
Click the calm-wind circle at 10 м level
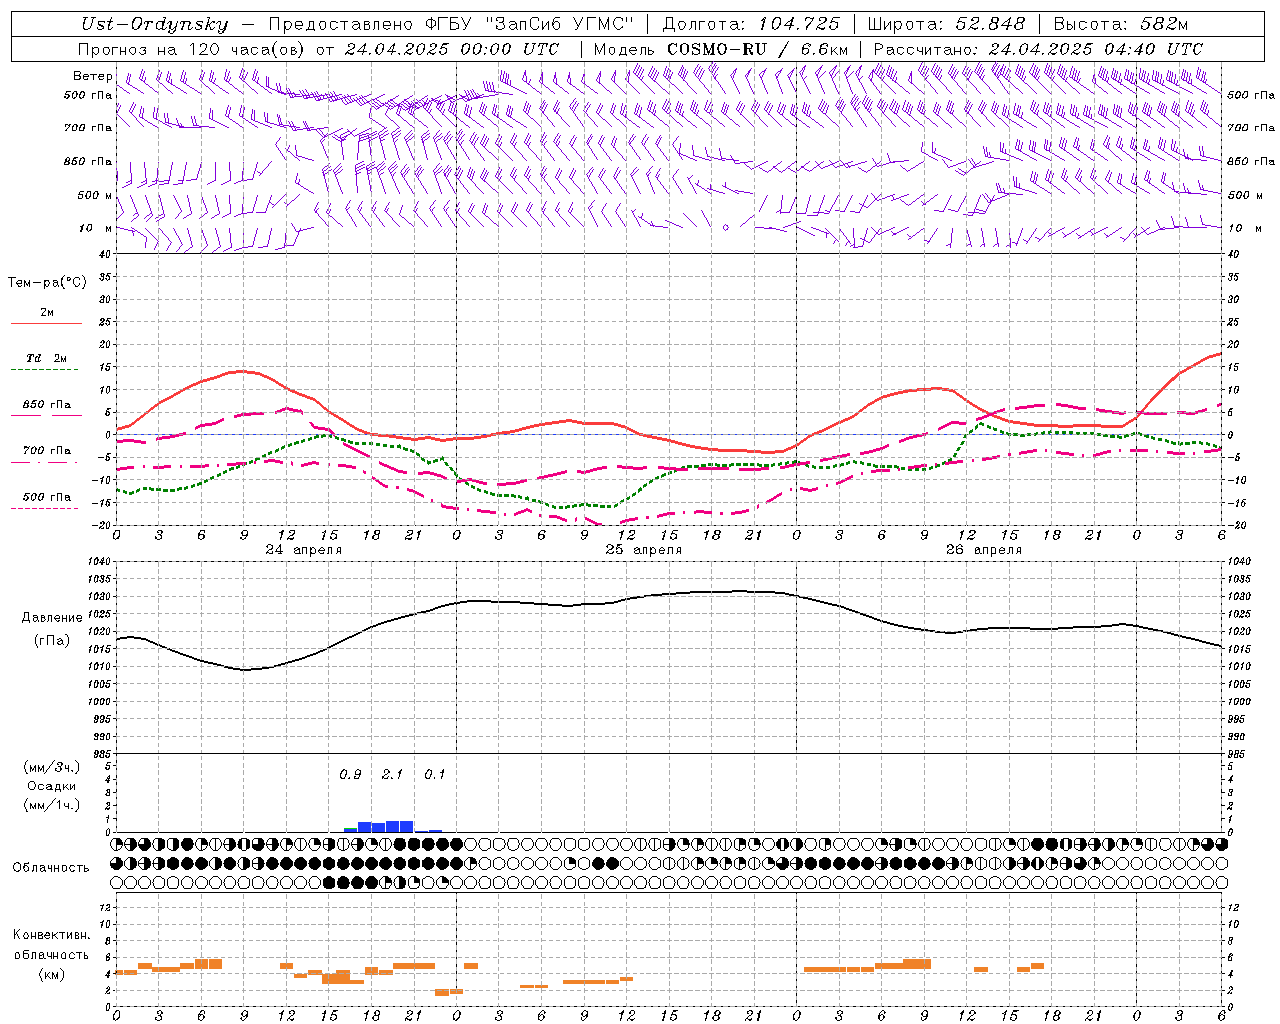click(x=726, y=227)
